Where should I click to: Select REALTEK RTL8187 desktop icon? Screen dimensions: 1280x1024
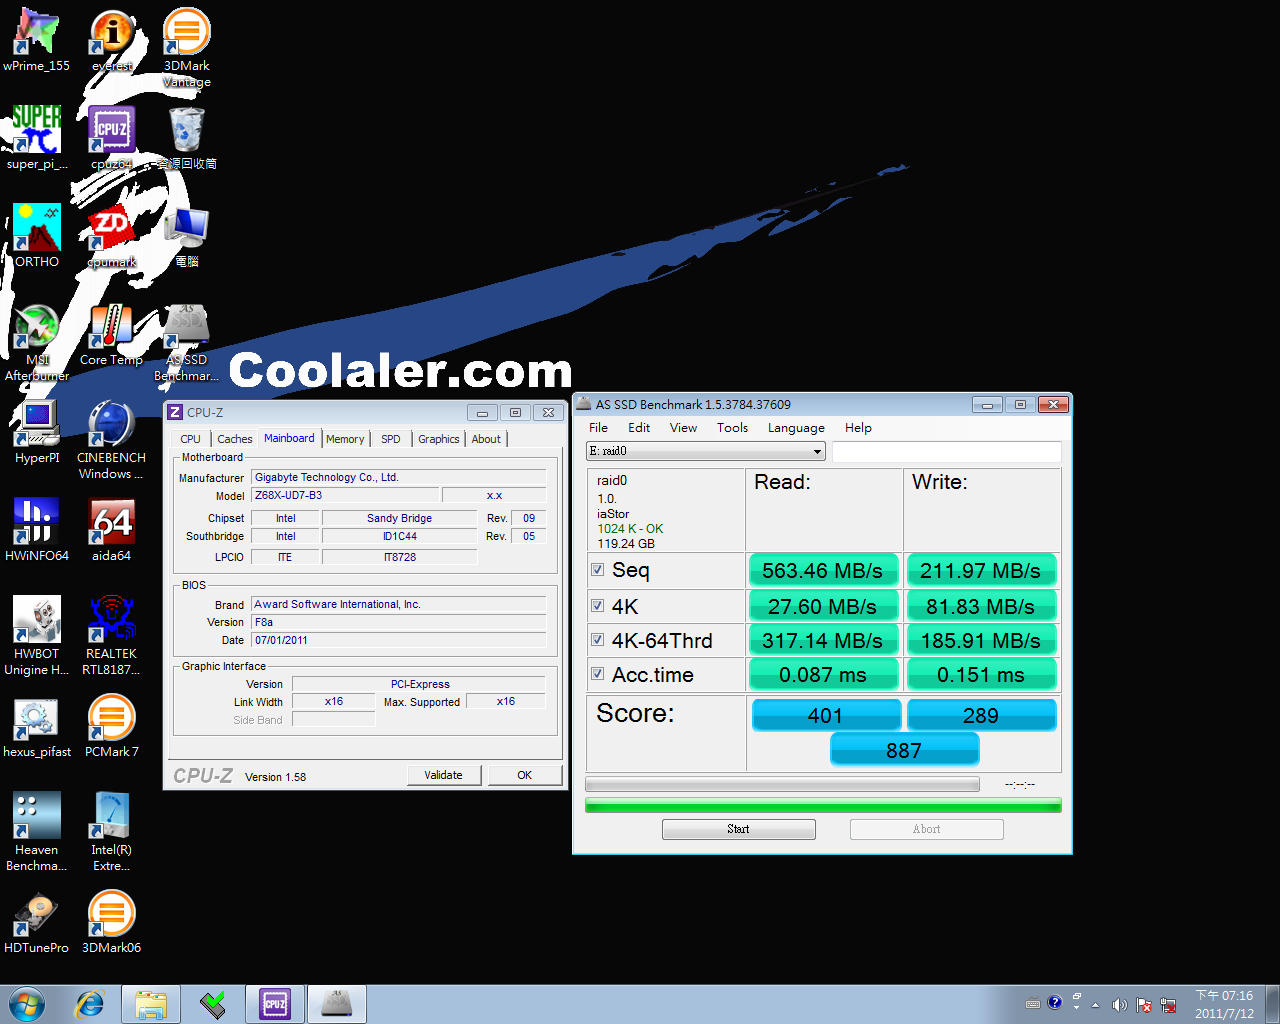click(112, 636)
